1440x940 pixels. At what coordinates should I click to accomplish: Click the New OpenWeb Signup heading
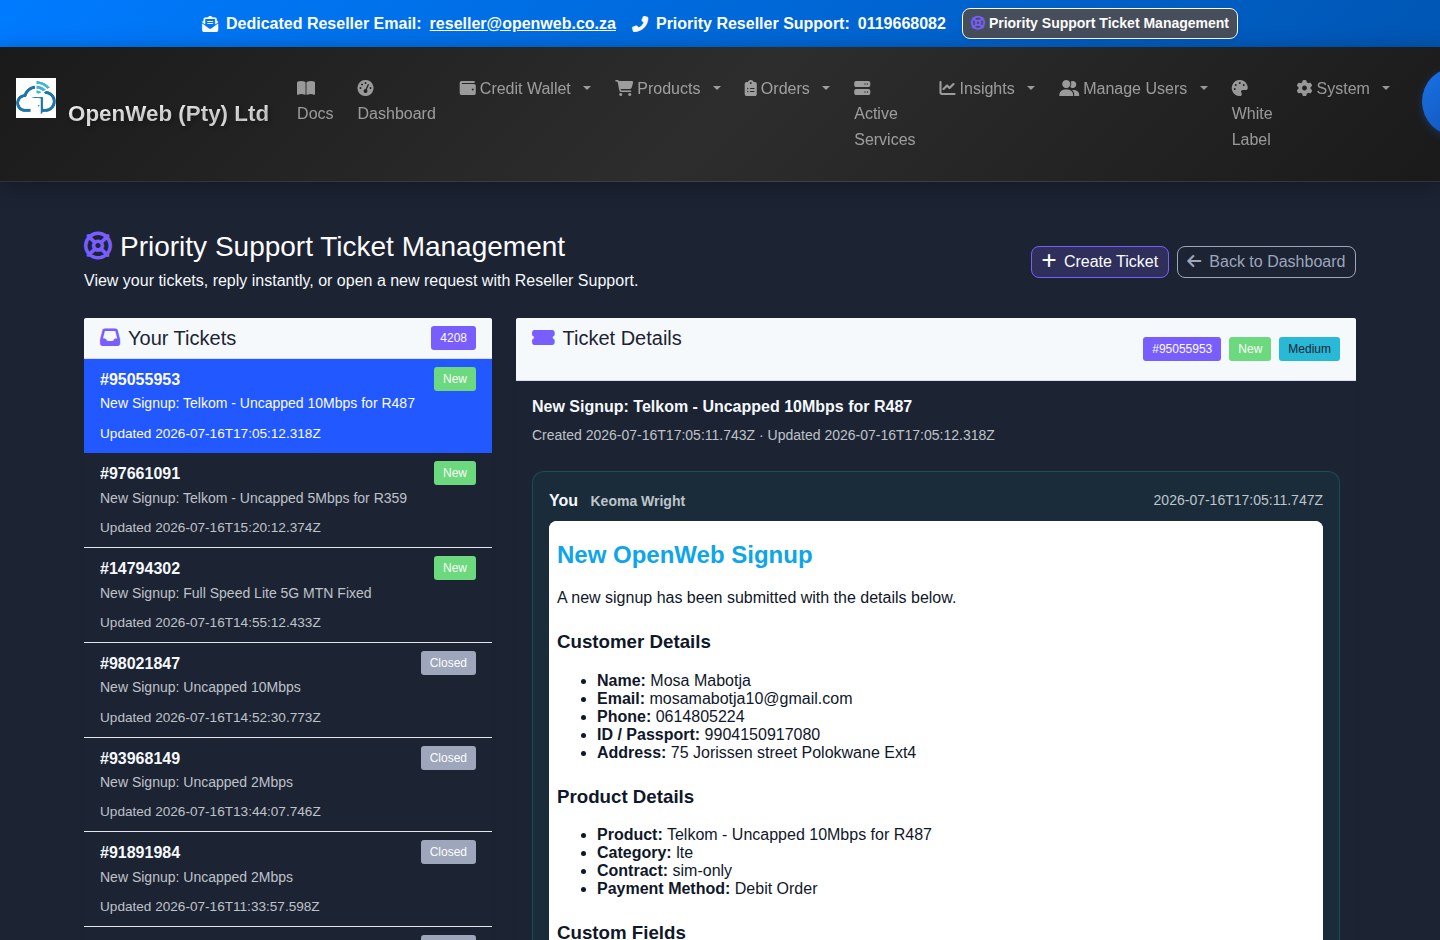pos(685,555)
